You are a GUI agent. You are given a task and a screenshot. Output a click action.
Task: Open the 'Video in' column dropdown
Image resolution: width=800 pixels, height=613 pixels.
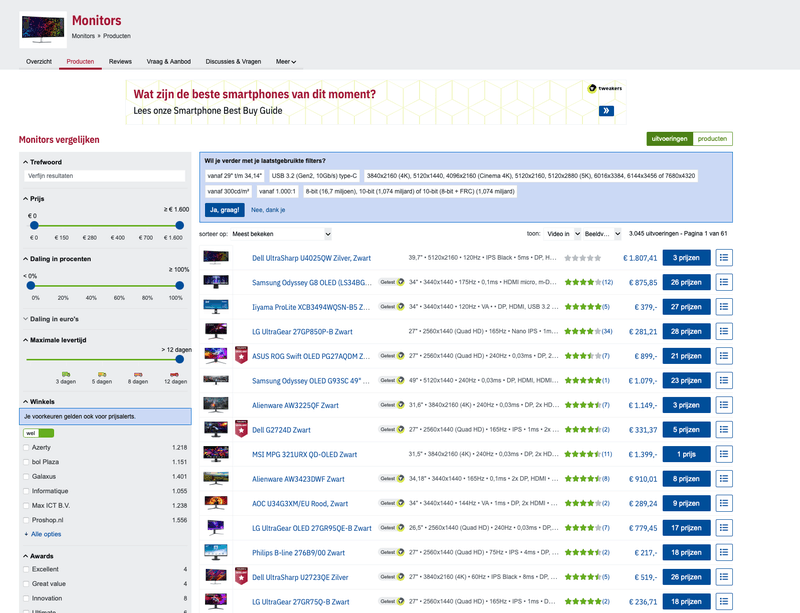coord(563,234)
